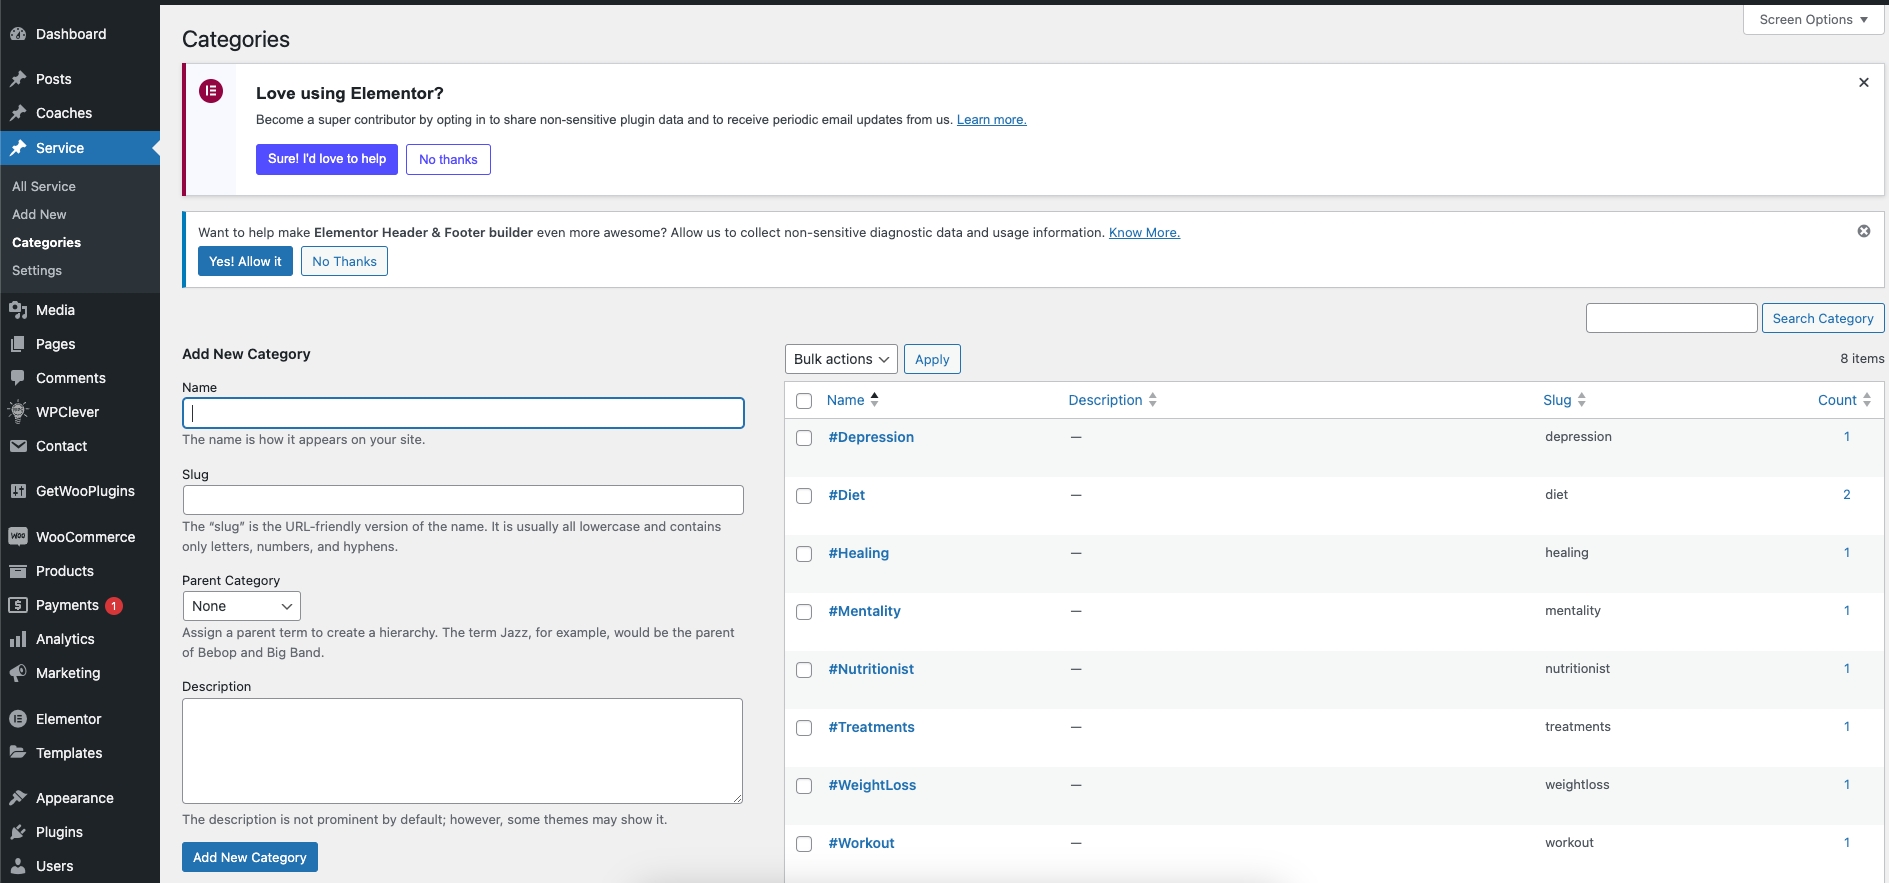Open the Settings submenu under Service
This screenshot has height=883, width=1889.
click(x=37, y=271)
